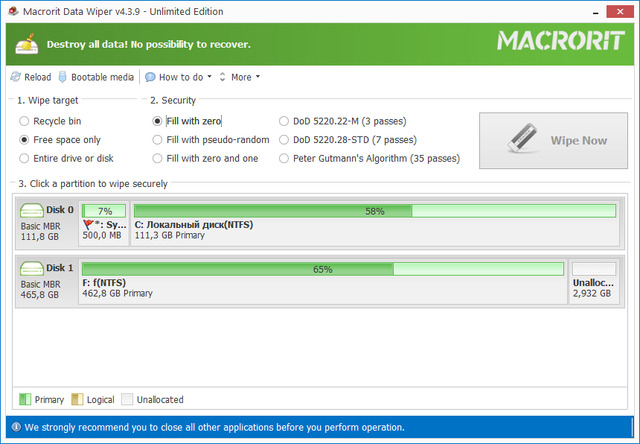640x444 pixels.
Task: Click the How to do speech-bubble icon
Action: [150, 77]
